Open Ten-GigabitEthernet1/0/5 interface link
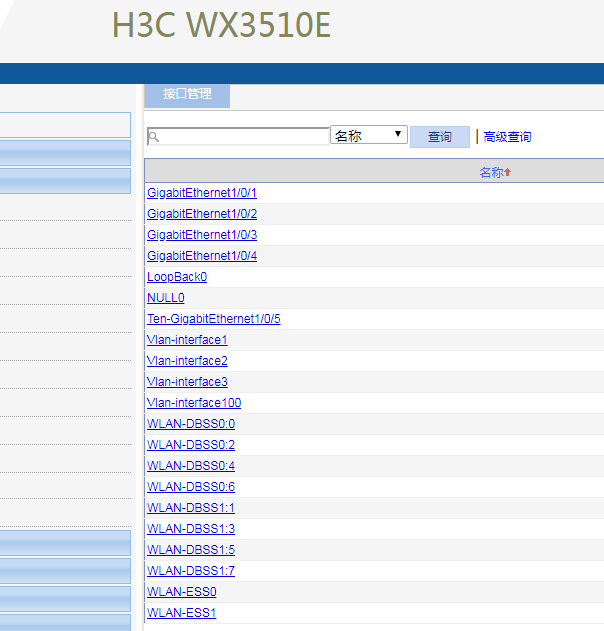This screenshot has width=604, height=631. [214, 319]
